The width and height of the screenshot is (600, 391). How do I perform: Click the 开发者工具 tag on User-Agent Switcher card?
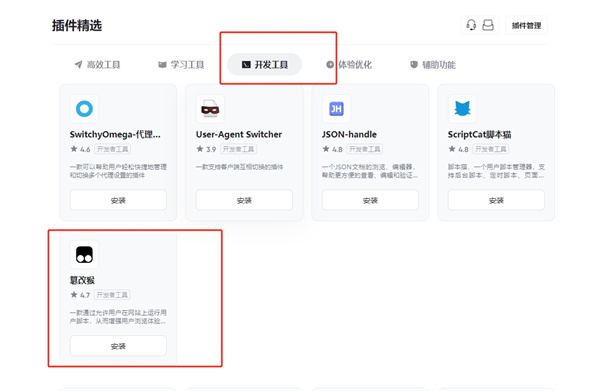(x=238, y=149)
